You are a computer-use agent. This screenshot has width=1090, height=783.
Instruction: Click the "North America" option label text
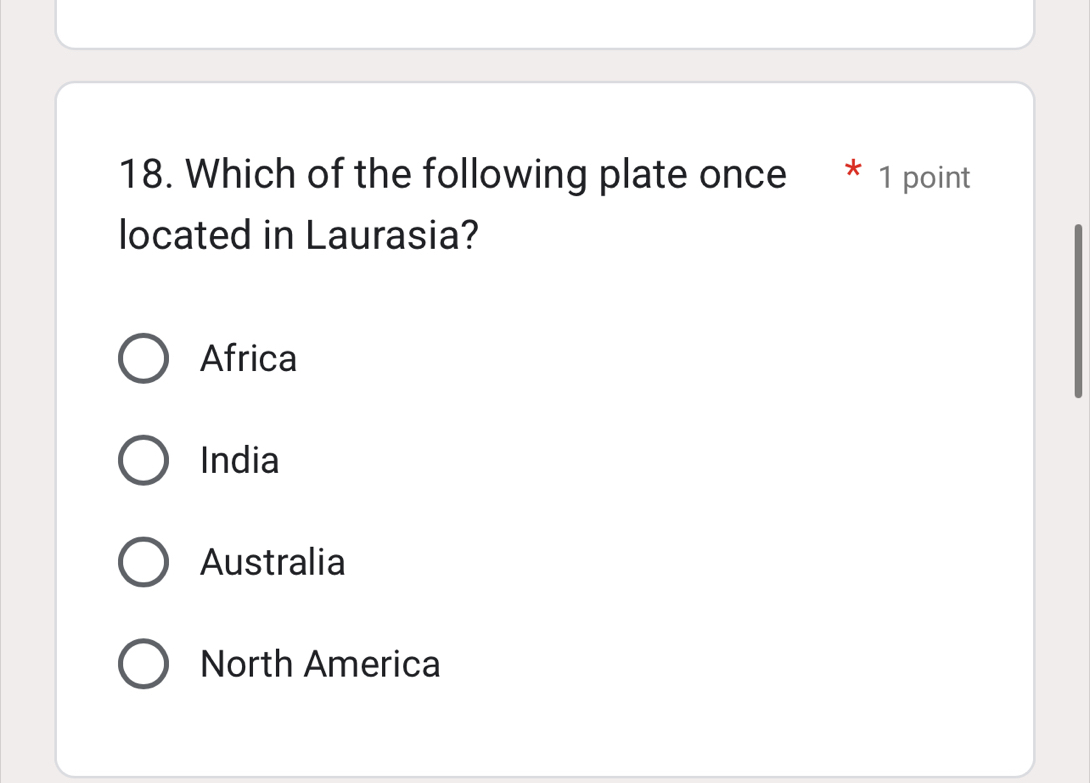coord(320,665)
